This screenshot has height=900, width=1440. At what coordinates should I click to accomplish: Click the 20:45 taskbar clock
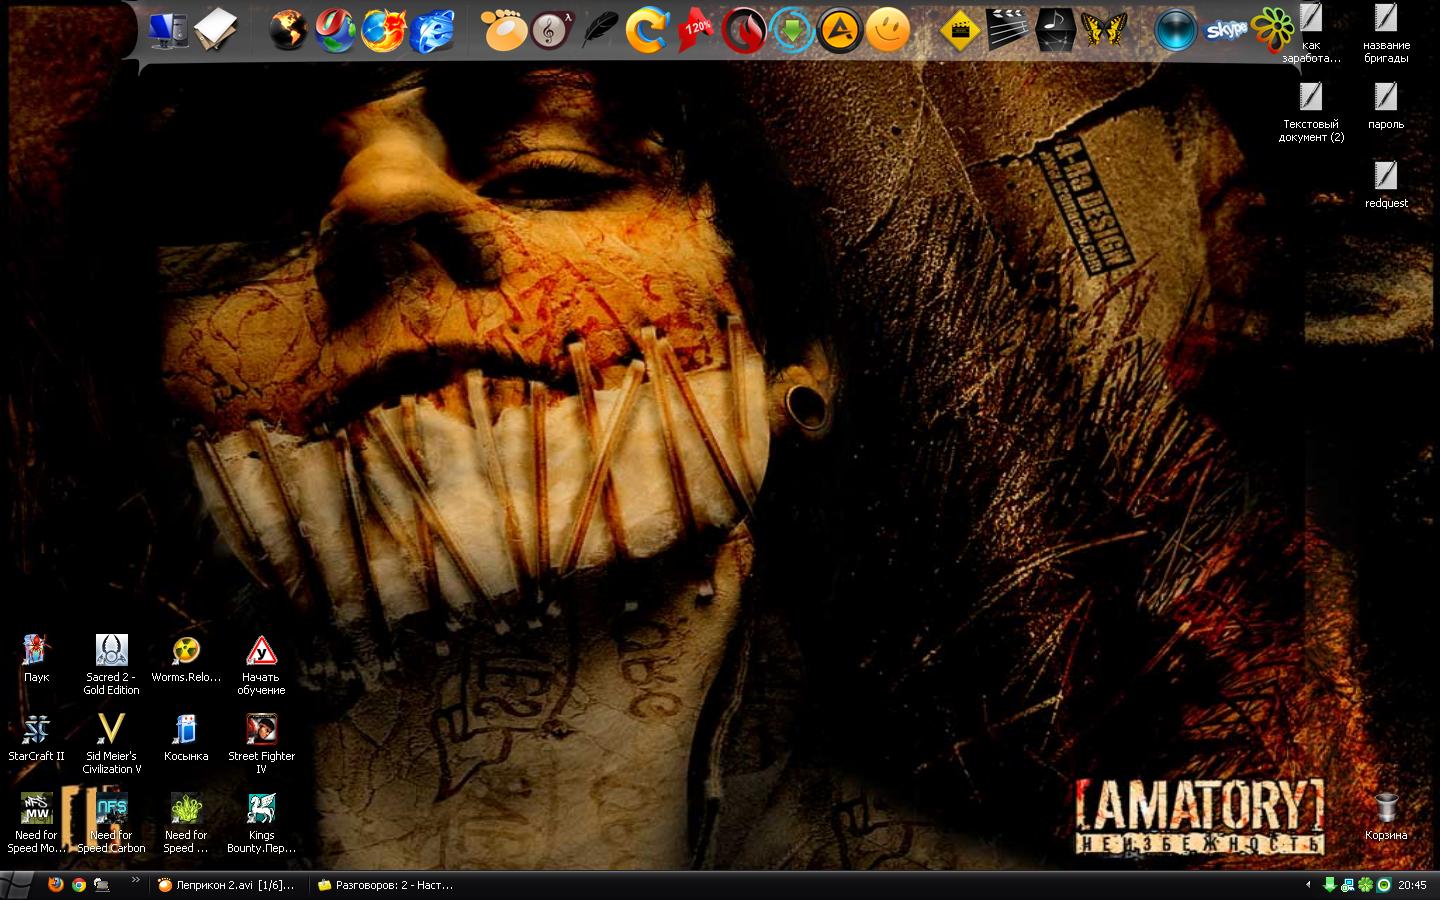pyautogui.click(x=1412, y=885)
